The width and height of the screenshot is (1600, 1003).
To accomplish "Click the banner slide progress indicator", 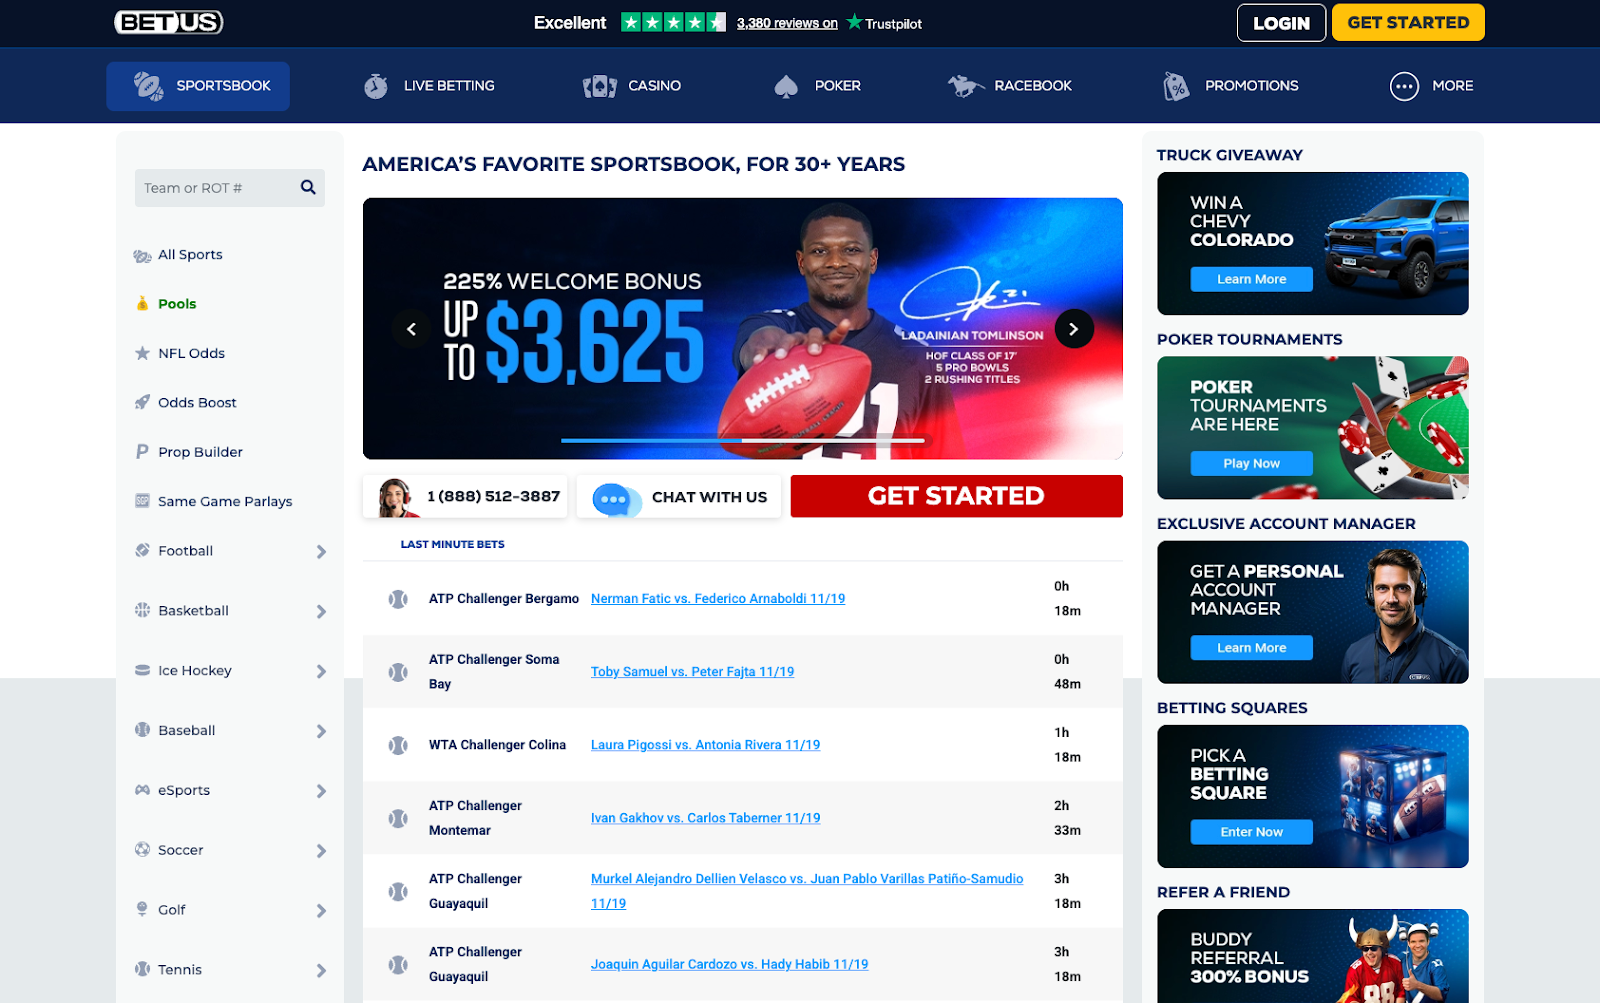I will tap(742, 440).
